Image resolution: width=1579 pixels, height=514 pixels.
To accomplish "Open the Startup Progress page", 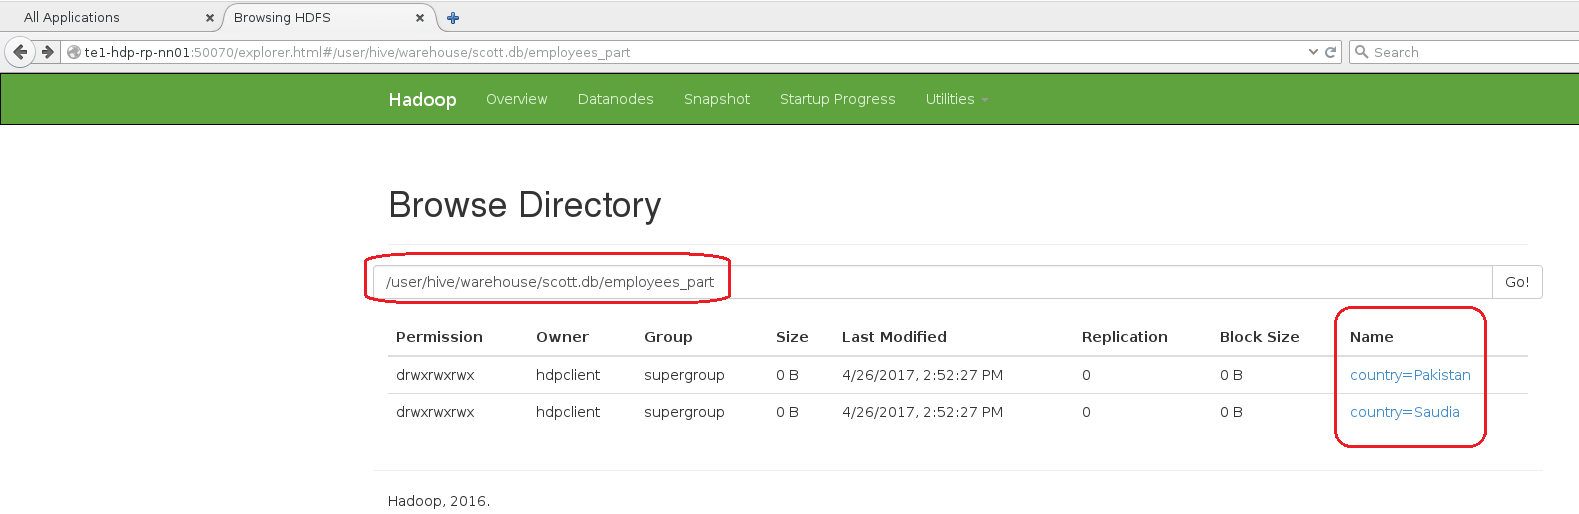I will [837, 99].
